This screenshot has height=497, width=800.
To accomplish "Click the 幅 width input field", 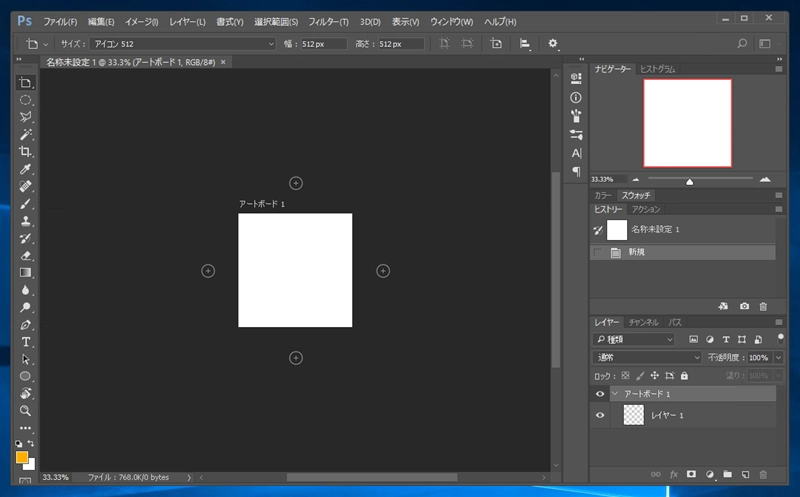I will click(x=322, y=44).
